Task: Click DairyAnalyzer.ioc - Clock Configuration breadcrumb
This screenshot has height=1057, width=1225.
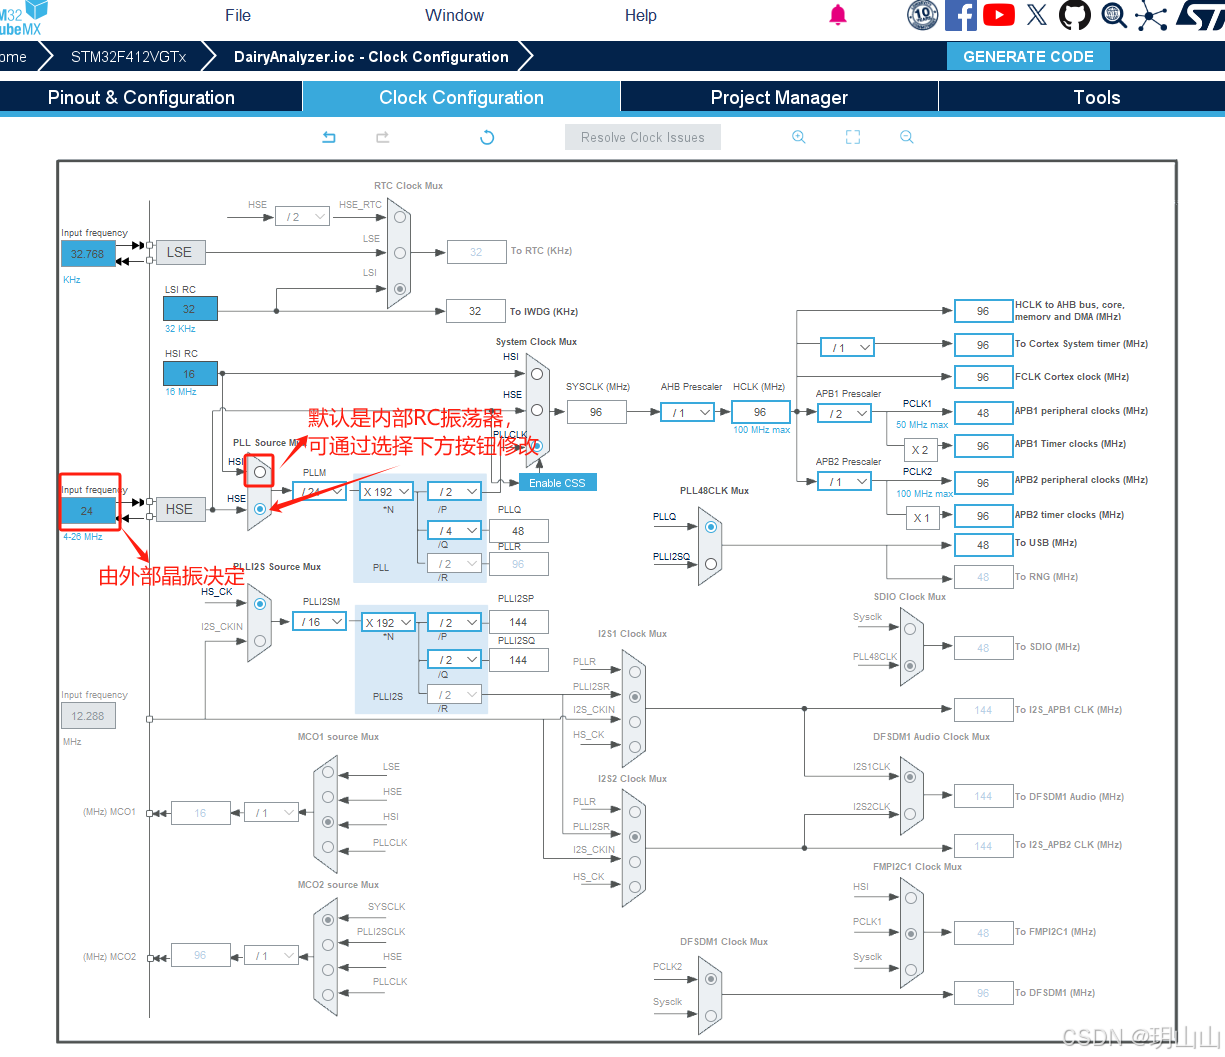Action: click(x=371, y=56)
